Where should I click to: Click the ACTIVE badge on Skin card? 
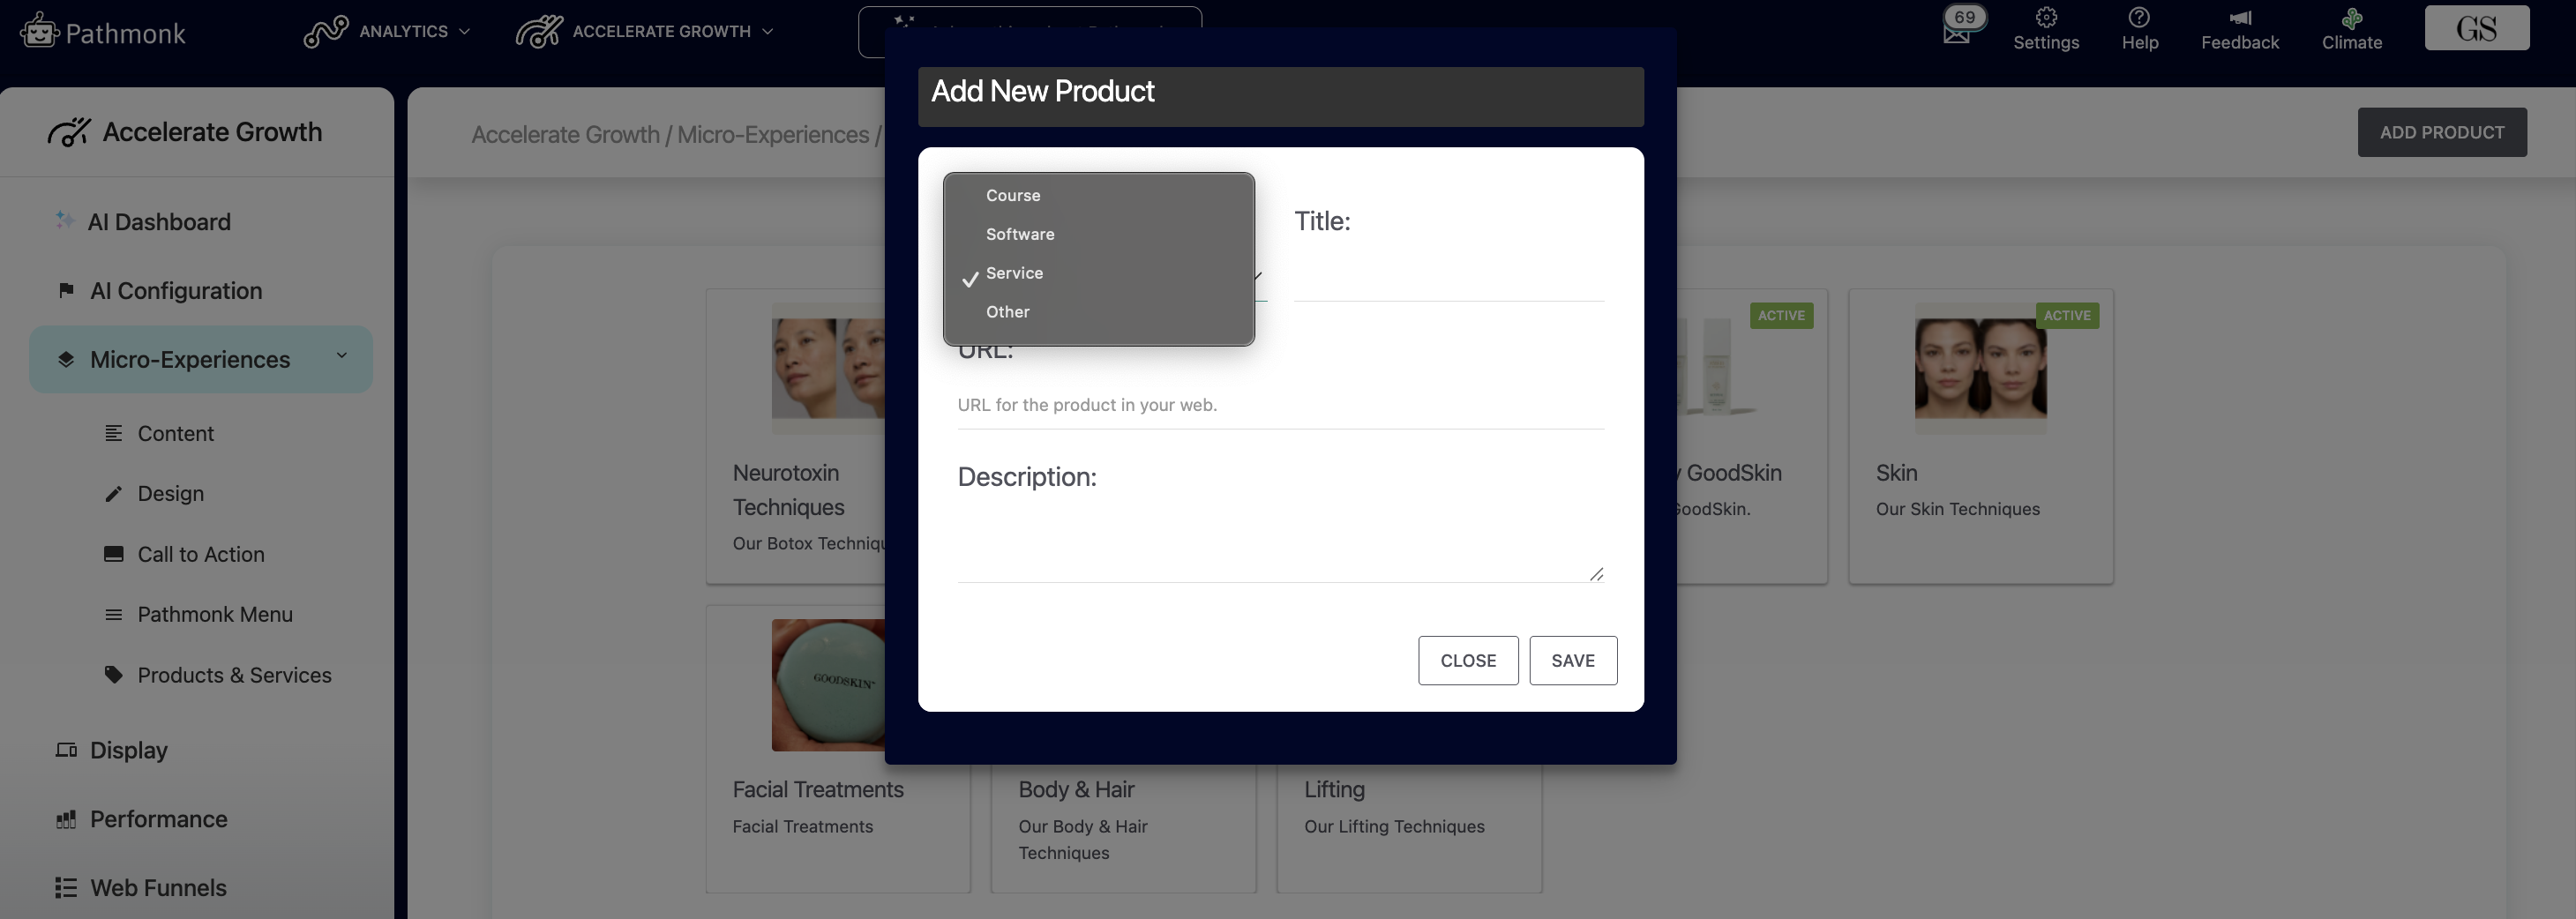point(2067,315)
